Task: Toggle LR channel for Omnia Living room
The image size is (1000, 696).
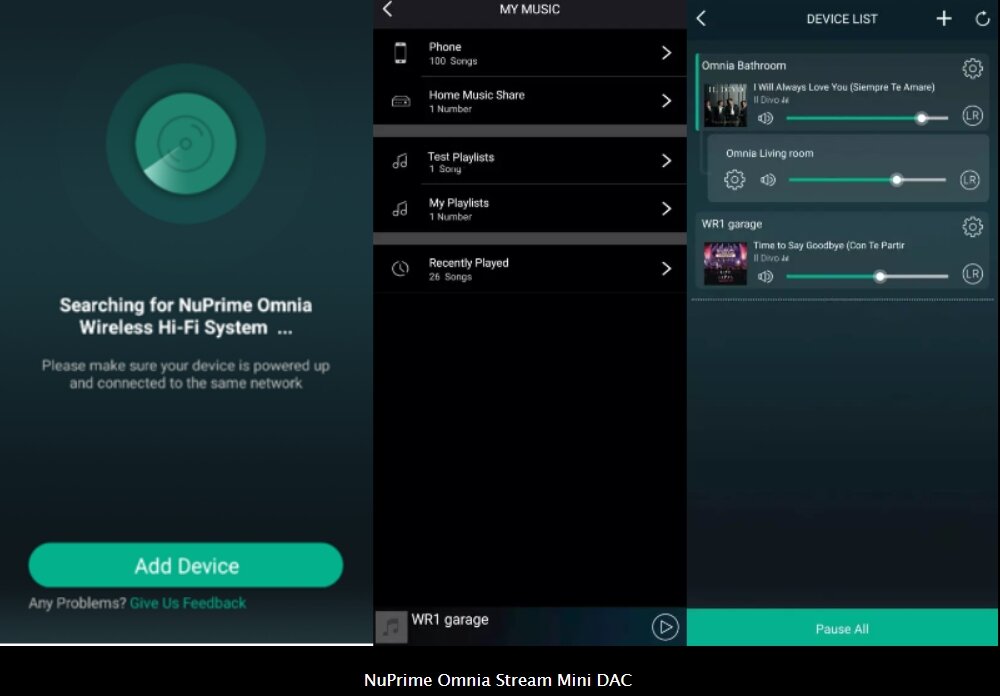Action: point(969,180)
